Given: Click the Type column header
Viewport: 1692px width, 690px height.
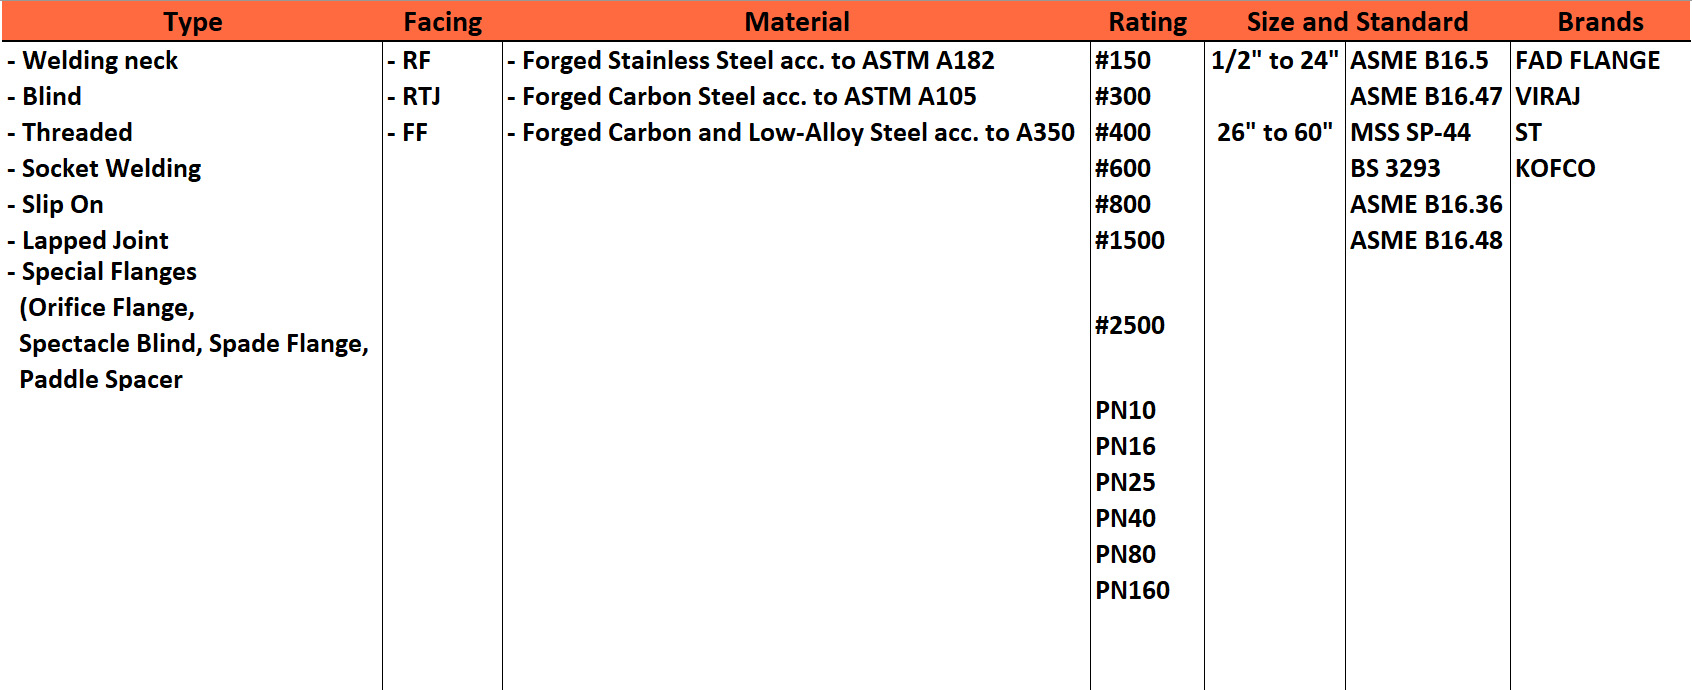Looking at the screenshot, I should click(x=193, y=22).
